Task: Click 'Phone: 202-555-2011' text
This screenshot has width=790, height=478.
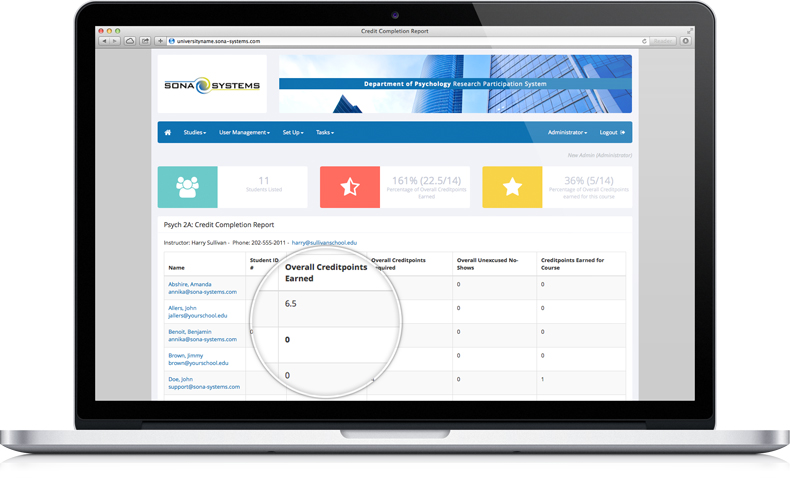Action: 259,243
